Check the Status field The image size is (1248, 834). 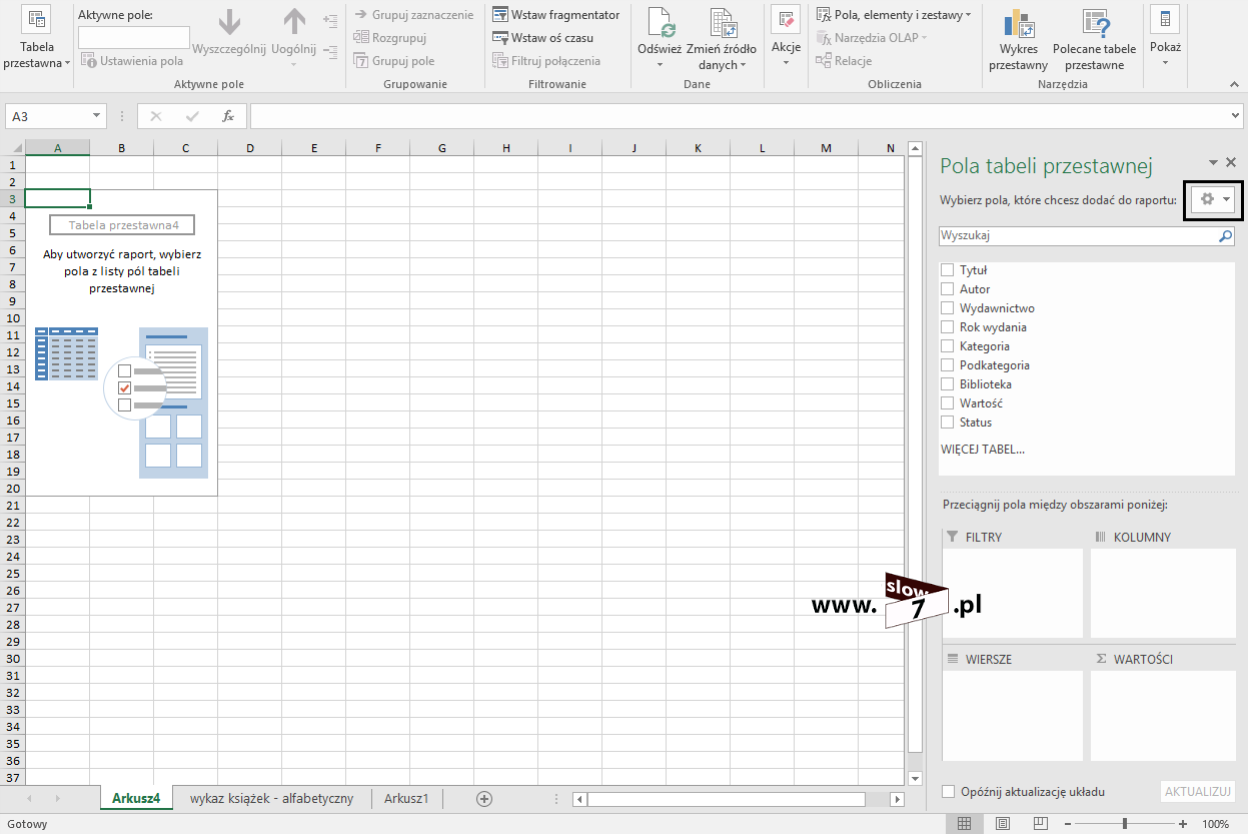pyautogui.click(x=947, y=422)
